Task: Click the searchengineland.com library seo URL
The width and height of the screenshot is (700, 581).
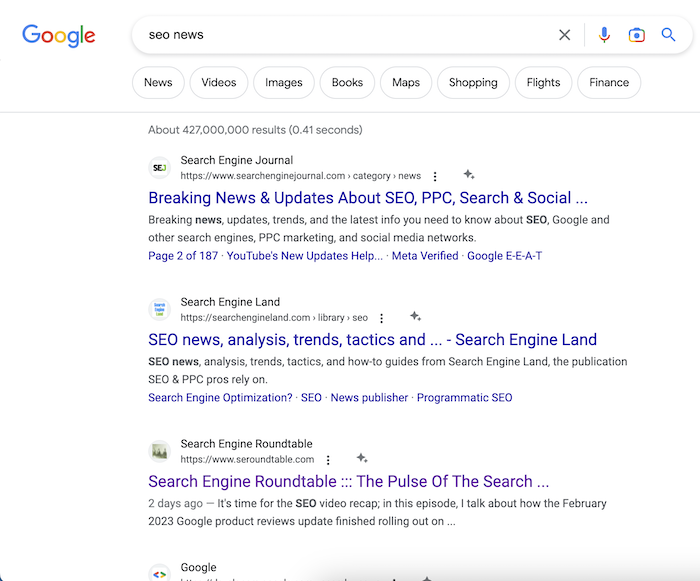Action: tap(274, 318)
